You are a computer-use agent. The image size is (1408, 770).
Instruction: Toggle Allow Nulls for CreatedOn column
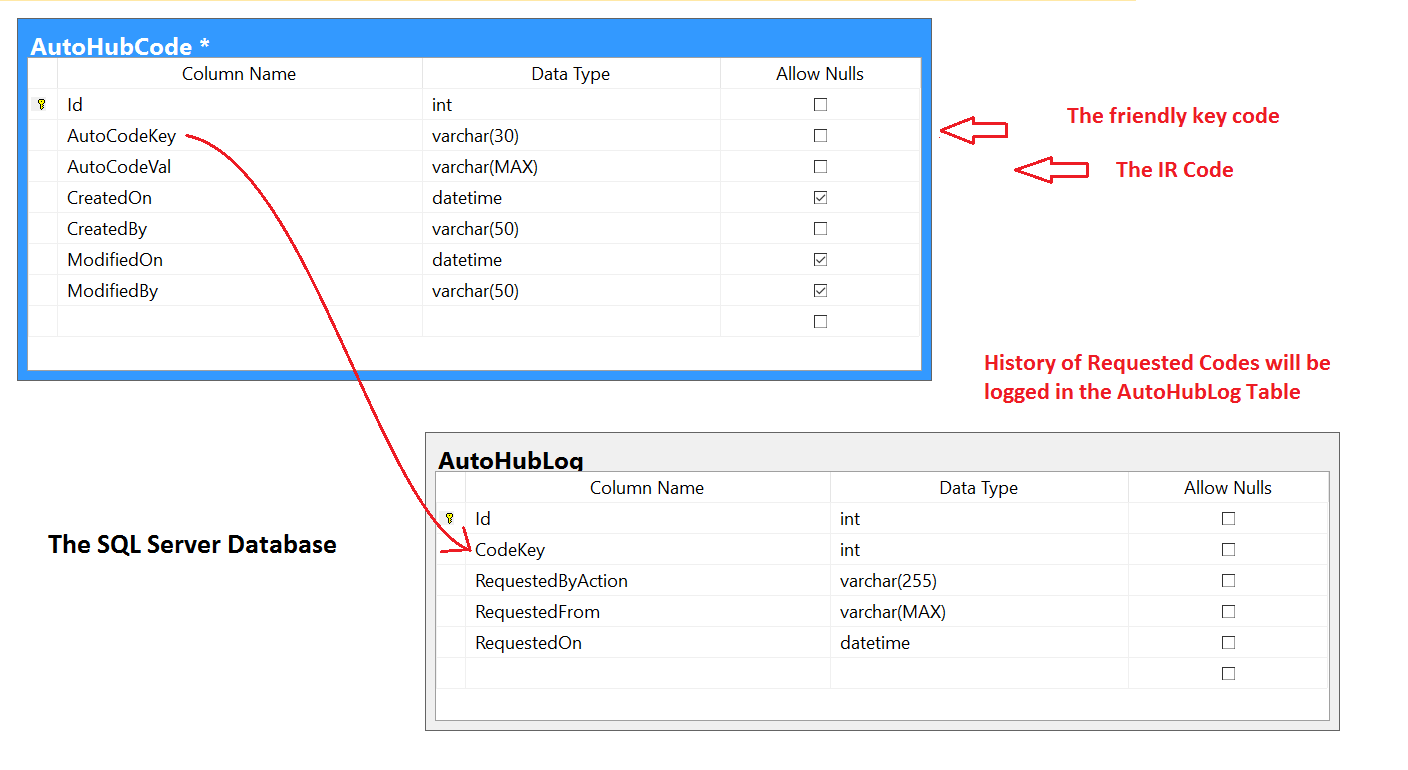(x=820, y=198)
